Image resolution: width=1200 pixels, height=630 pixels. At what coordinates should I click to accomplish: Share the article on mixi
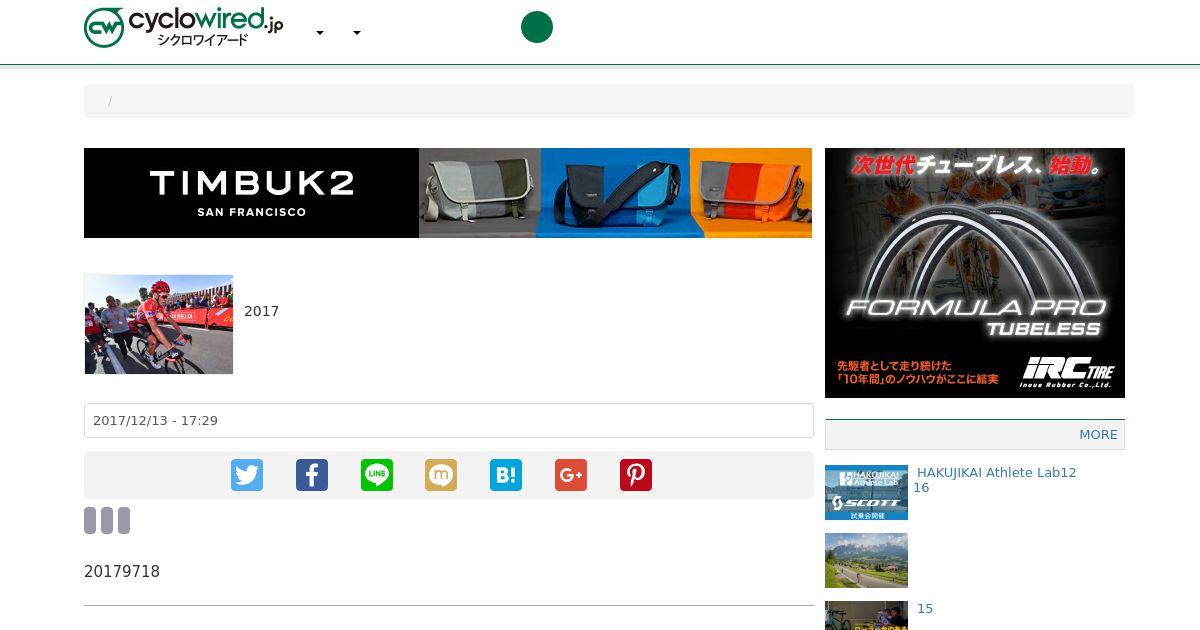pos(441,475)
